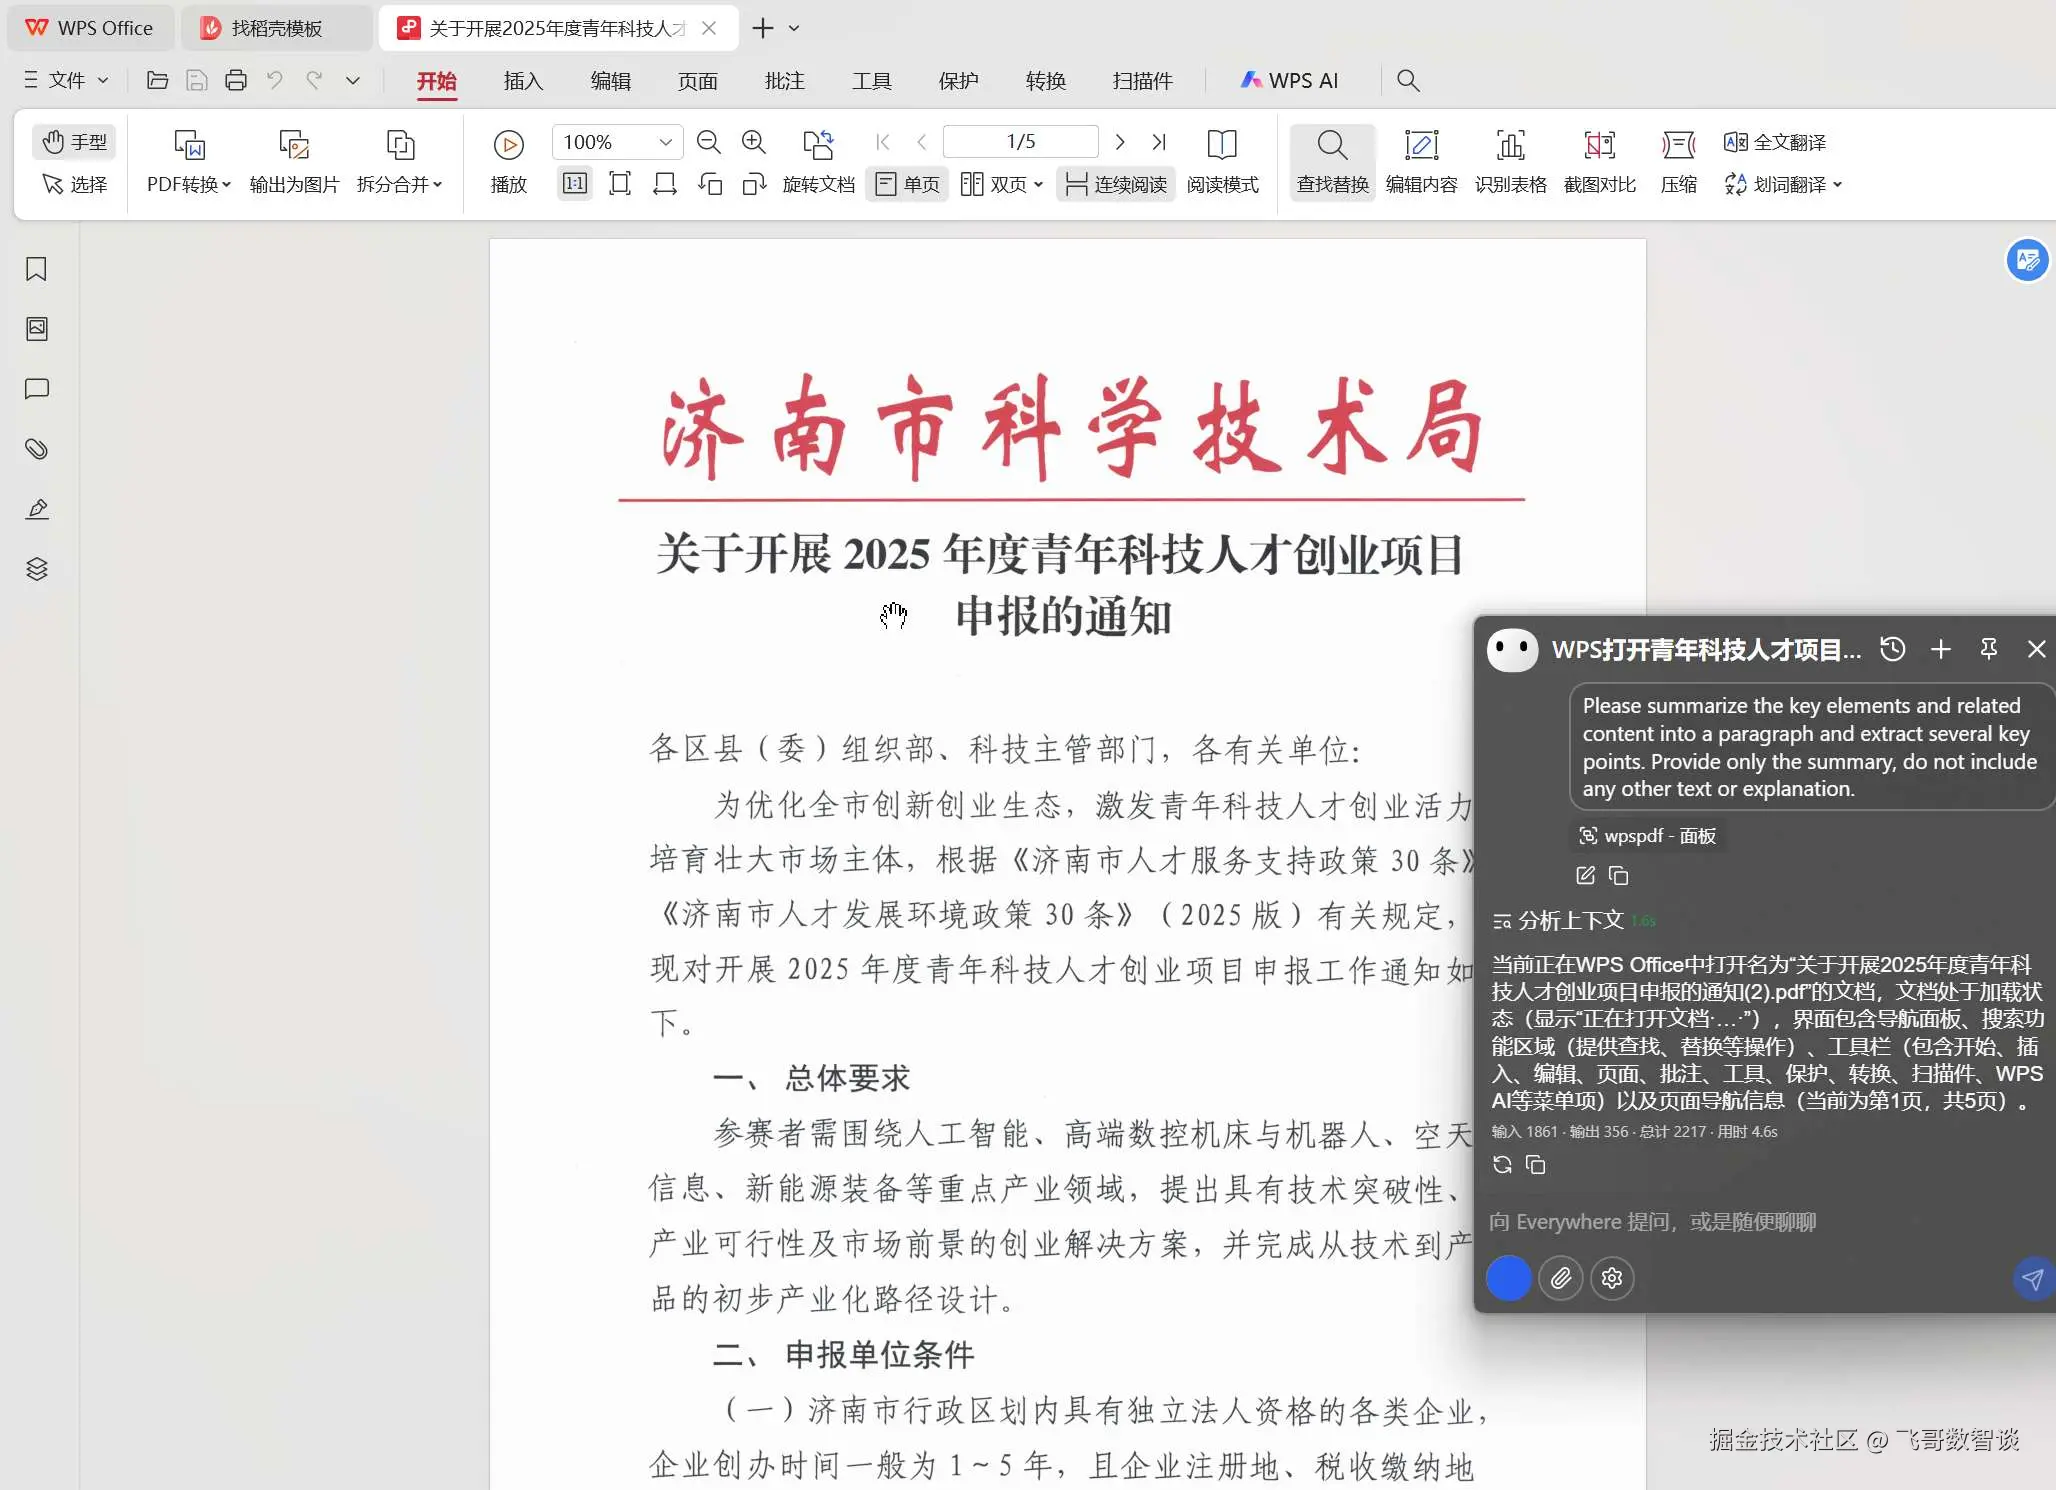Screen dimensions: 2056x1490
Task: Expand the 拆分合并 dropdown arrow
Action: point(438,184)
